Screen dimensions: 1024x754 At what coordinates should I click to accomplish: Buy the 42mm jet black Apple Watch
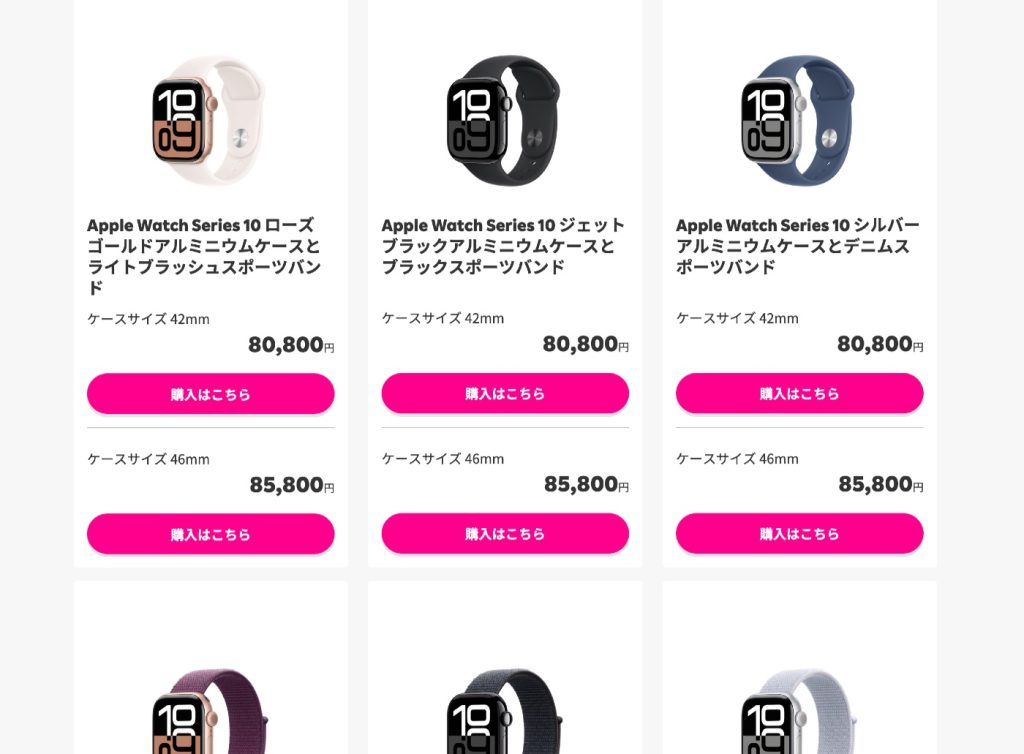[505, 393]
